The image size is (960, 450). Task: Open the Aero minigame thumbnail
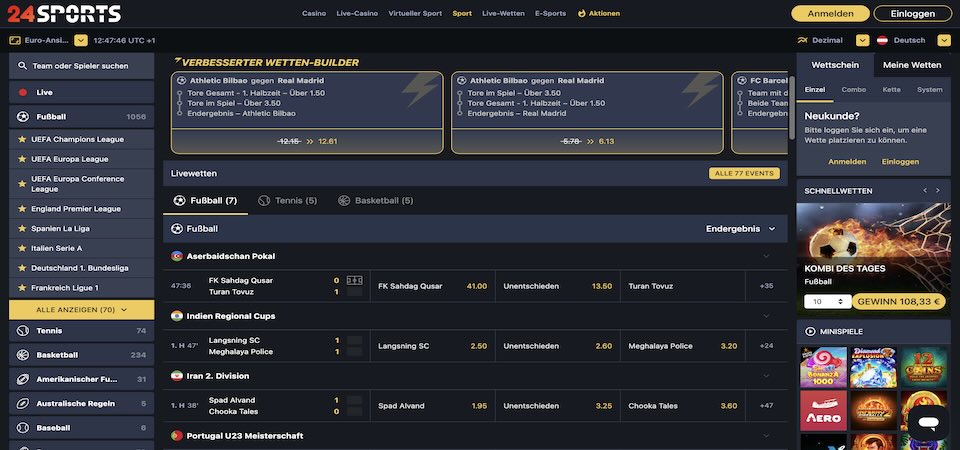(823, 411)
